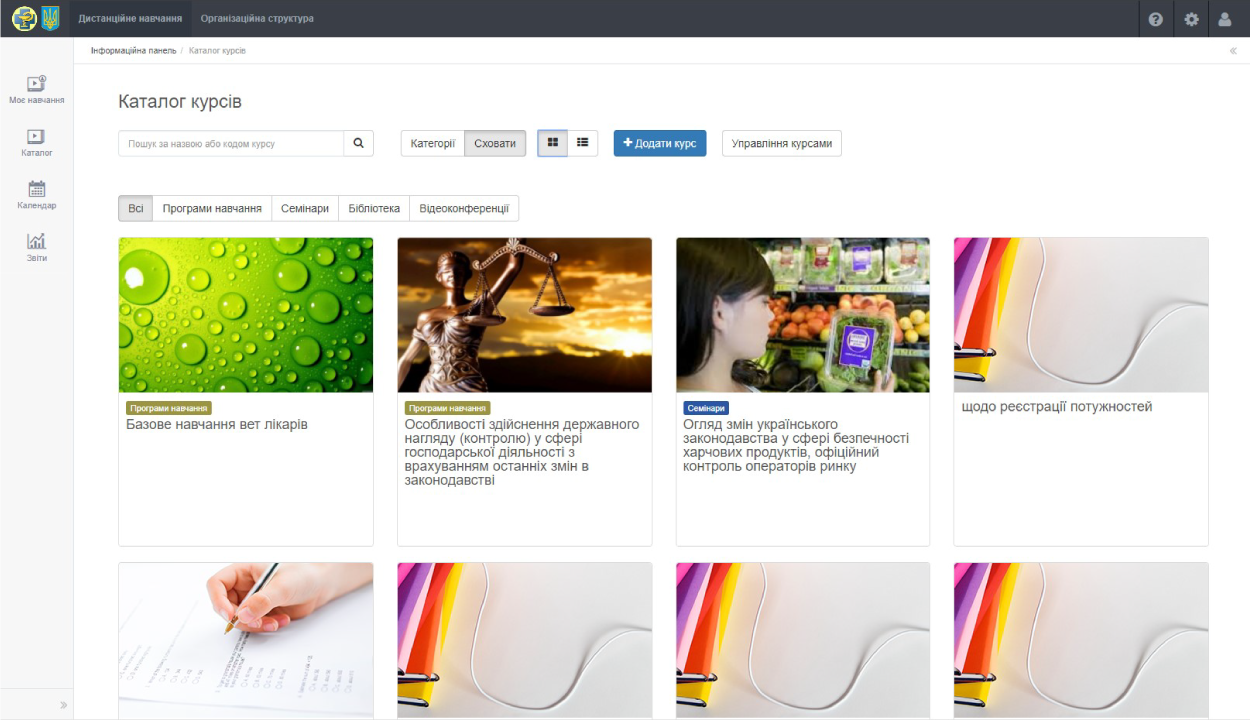Image resolution: width=1250 pixels, height=720 pixels.
Task: Switch to list view
Action: pyautogui.click(x=582, y=143)
